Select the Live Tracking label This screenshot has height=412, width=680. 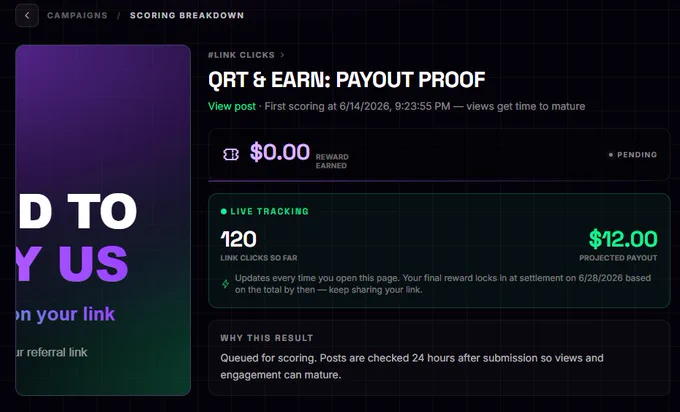[269, 212]
